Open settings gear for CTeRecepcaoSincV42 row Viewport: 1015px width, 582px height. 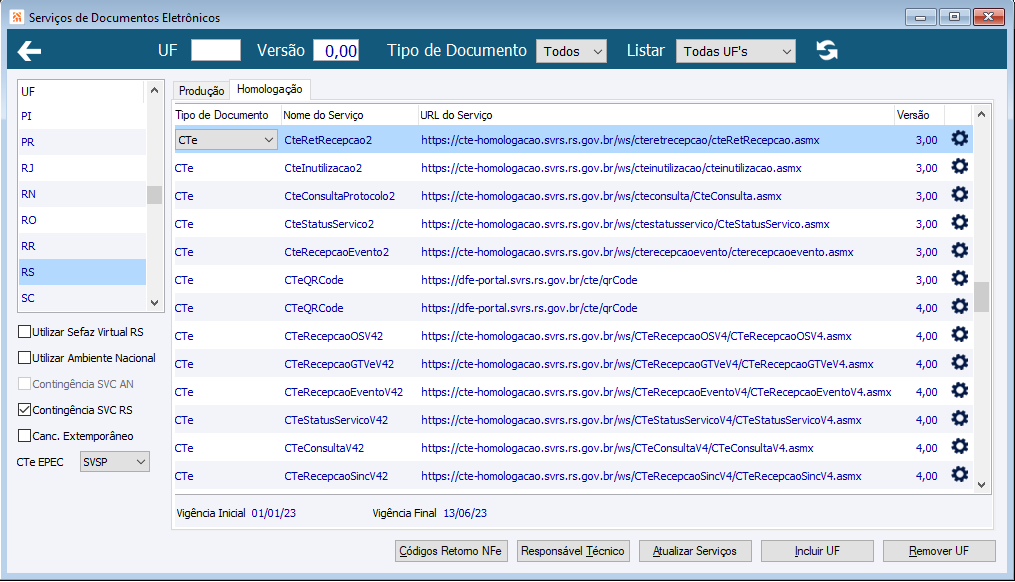pos(959,475)
